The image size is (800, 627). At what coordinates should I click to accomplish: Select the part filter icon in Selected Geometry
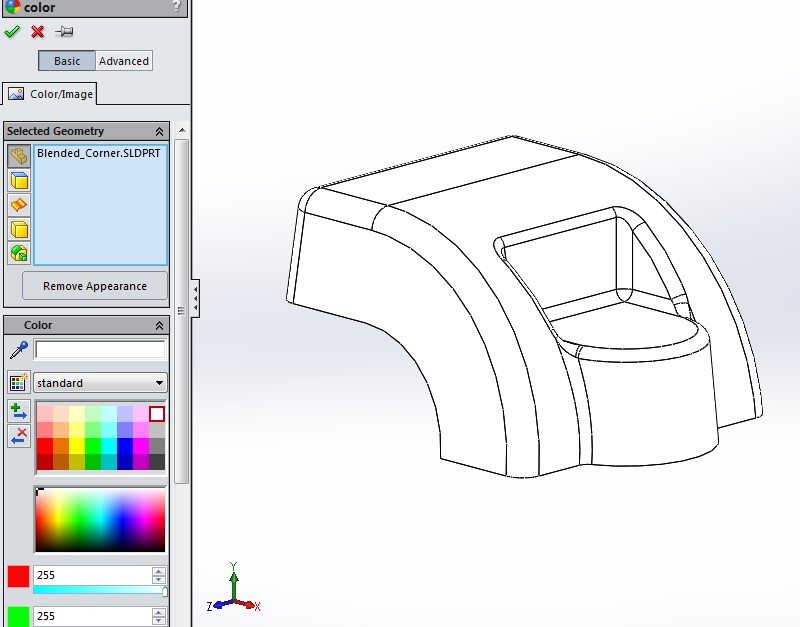(x=19, y=156)
